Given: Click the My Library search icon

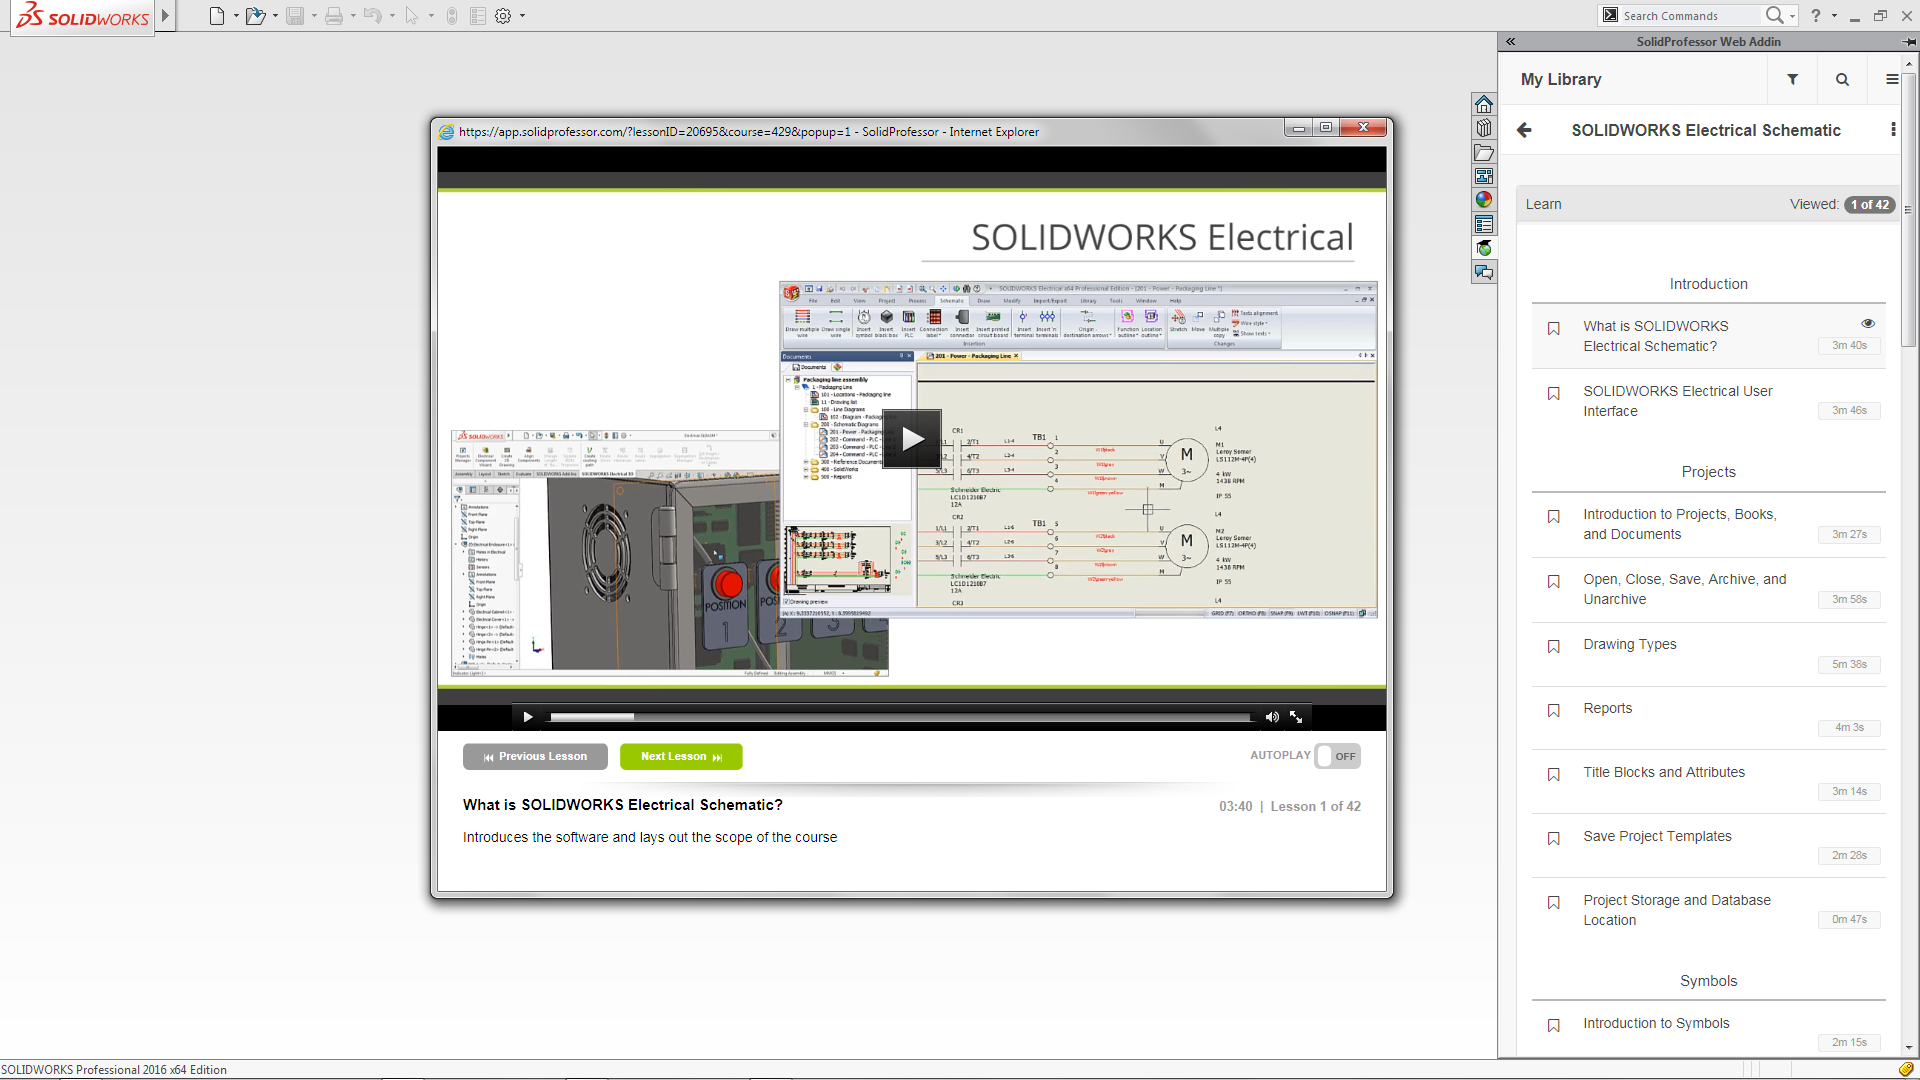Looking at the screenshot, I should click(1842, 80).
